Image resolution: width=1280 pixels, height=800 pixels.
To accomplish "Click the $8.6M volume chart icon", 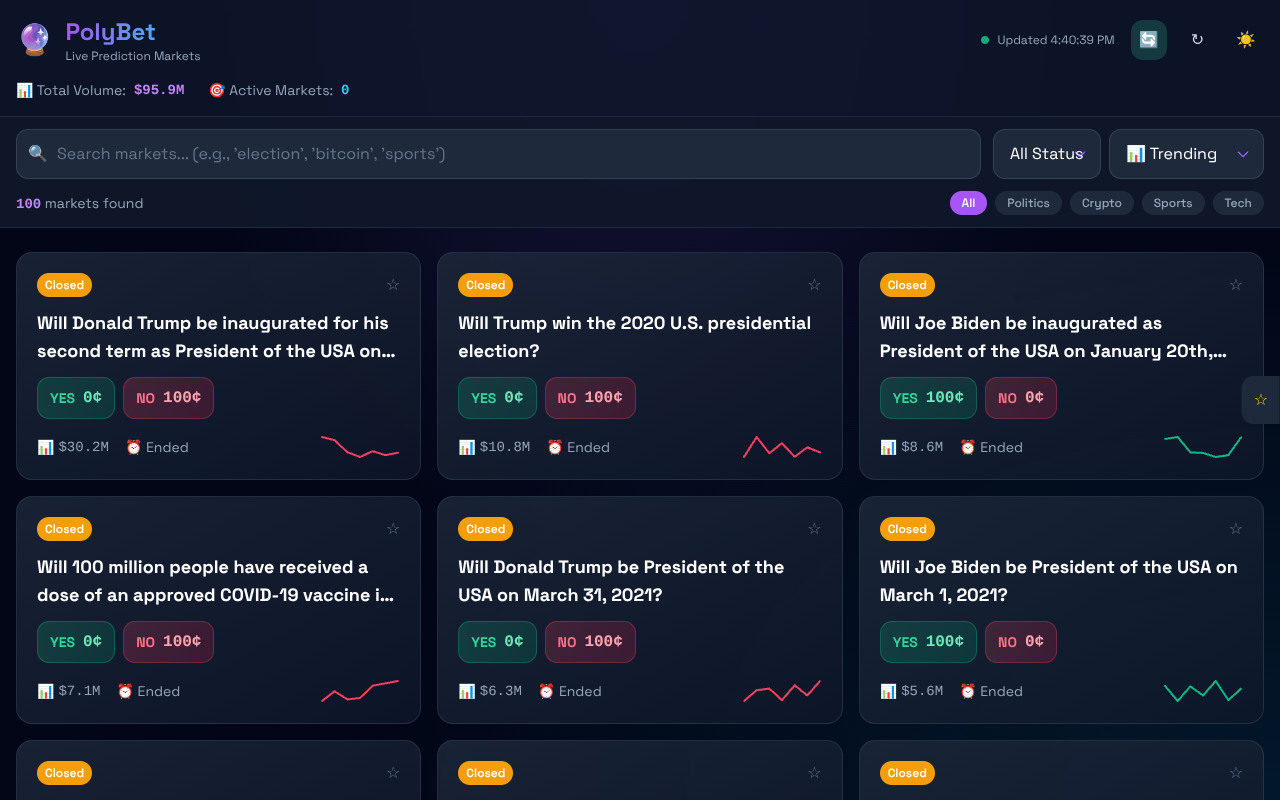I will pos(888,447).
